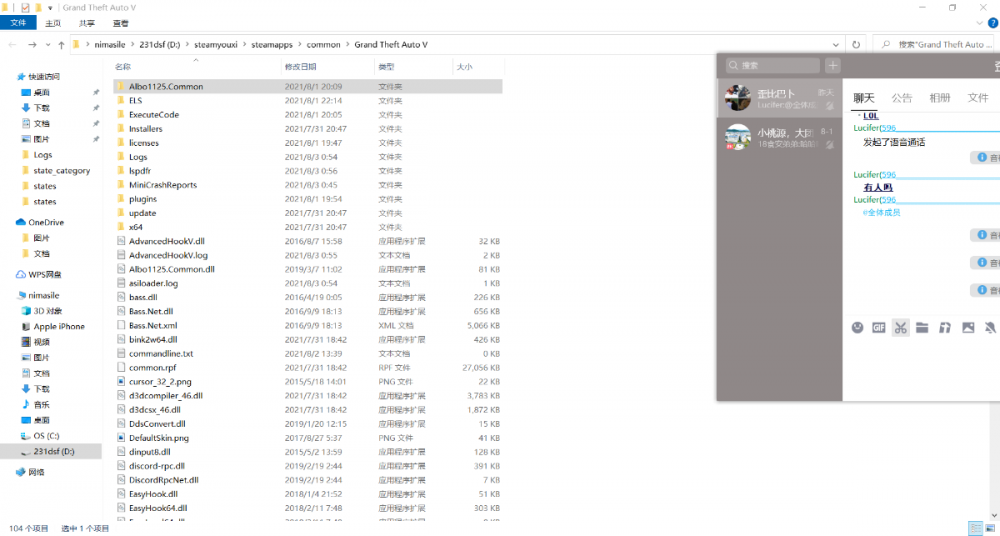1000x536 pixels.
Task: Click common in the address breadcrumb
Action: [x=323, y=45]
